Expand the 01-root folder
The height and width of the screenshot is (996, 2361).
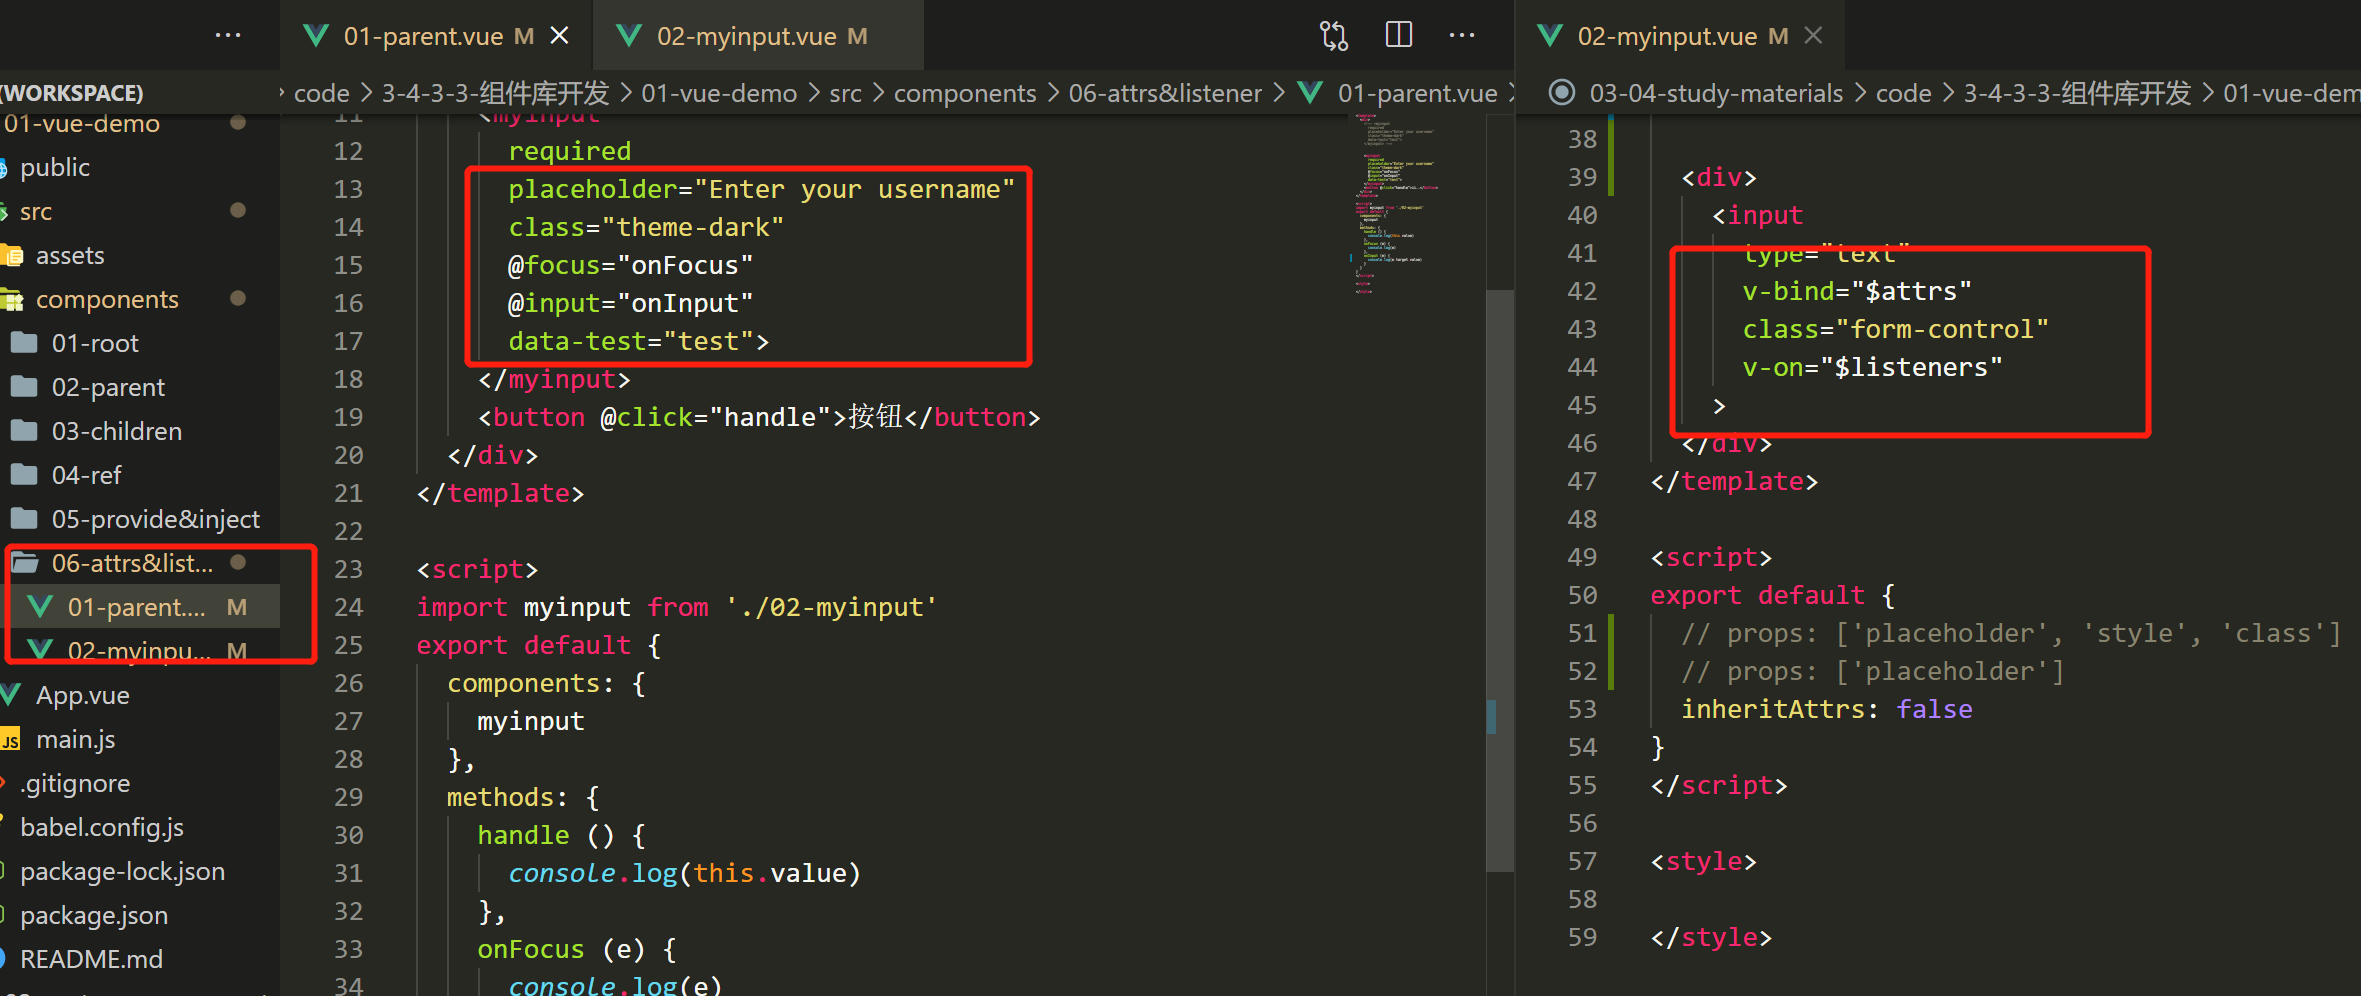(x=95, y=343)
